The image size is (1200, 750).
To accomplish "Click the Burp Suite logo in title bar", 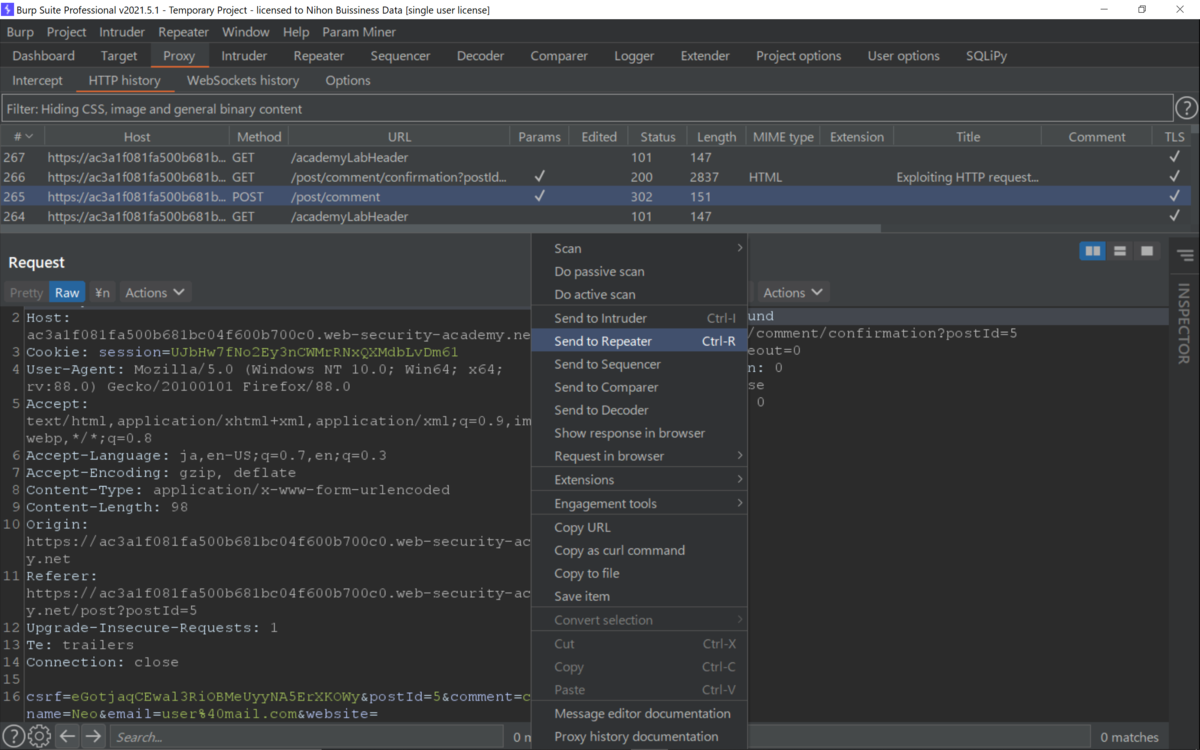I will coord(9,9).
